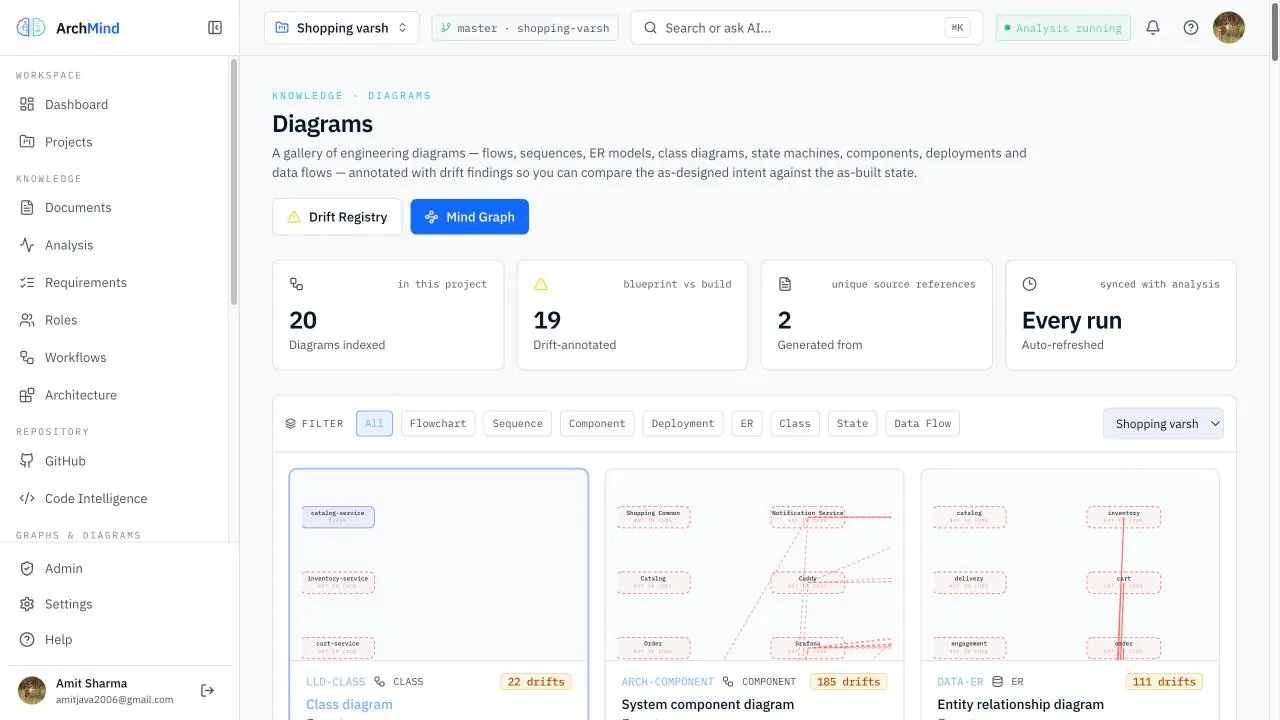
Task: Click the 185 drifts badge
Action: pos(847,682)
